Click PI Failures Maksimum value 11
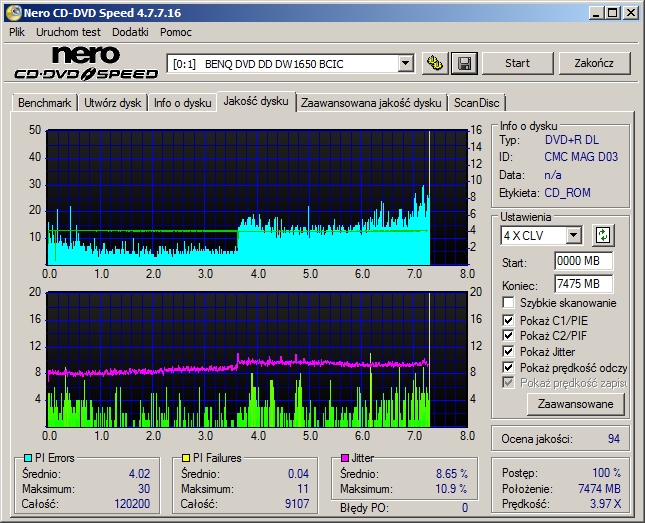Image resolution: width=645 pixels, height=523 pixels. [x=303, y=489]
